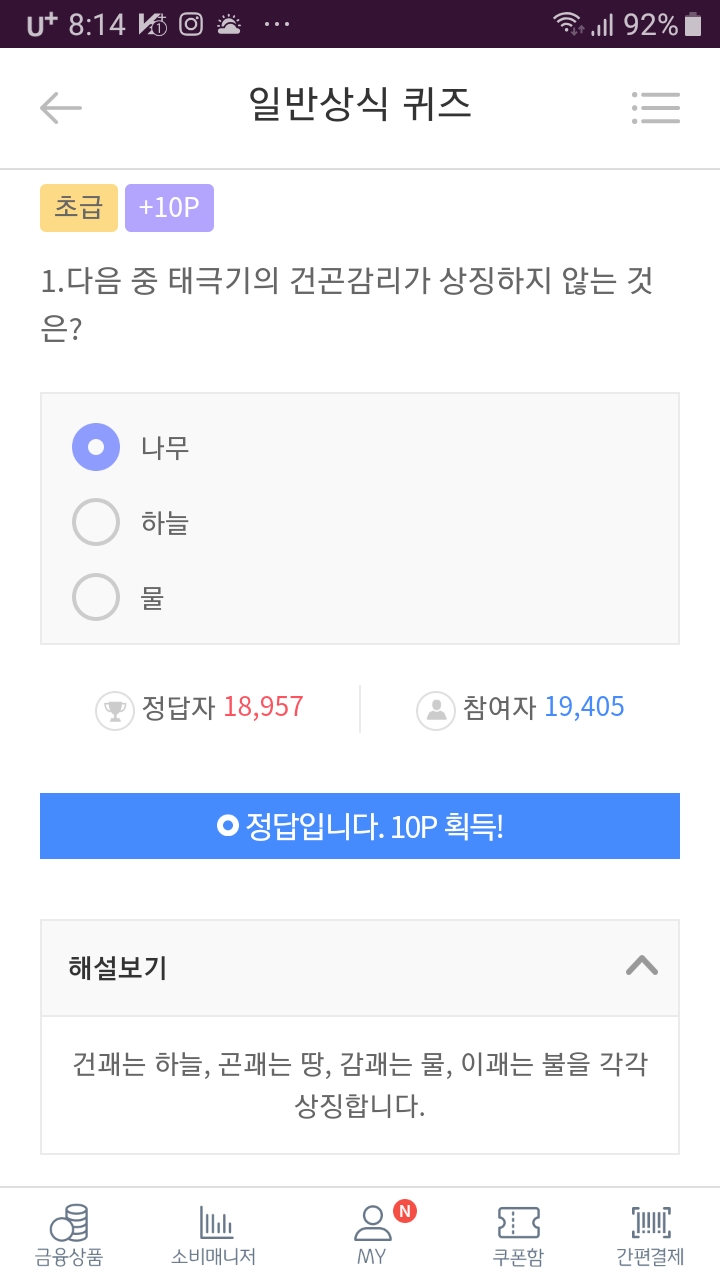The width and height of the screenshot is (720, 1280).
Task: Select the 나무 radio option
Action: coord(96,447)
